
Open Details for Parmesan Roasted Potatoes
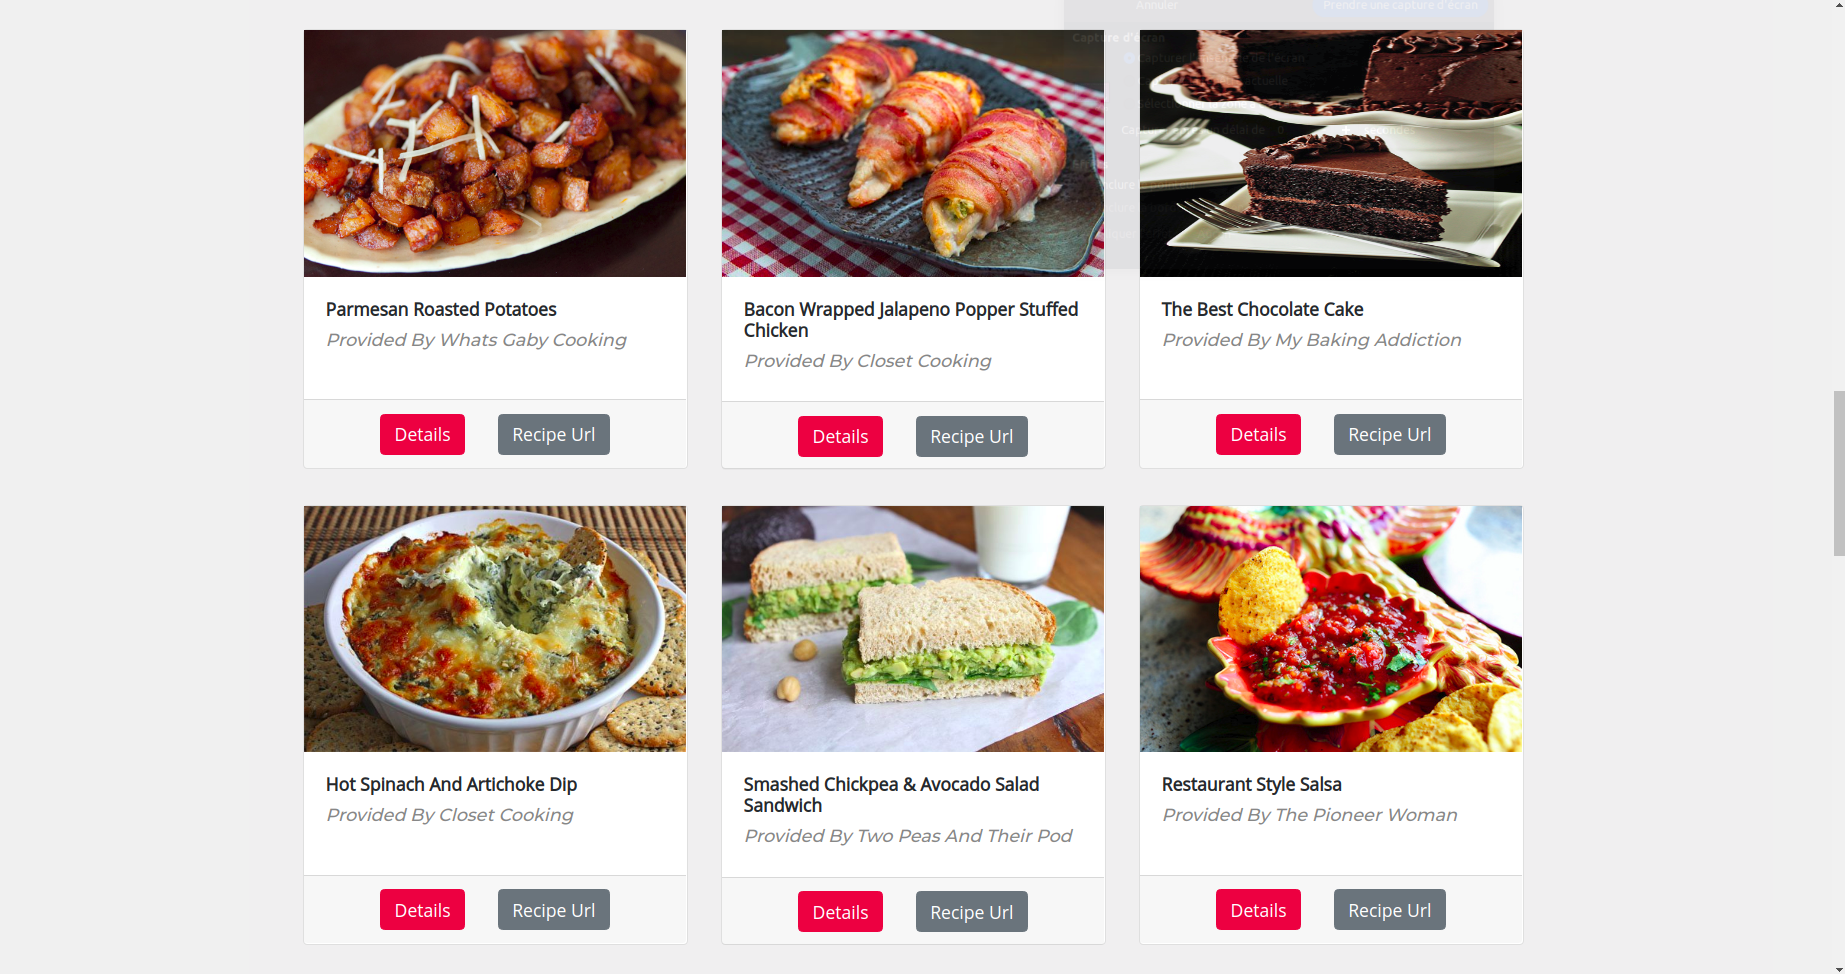coord(422,435)
